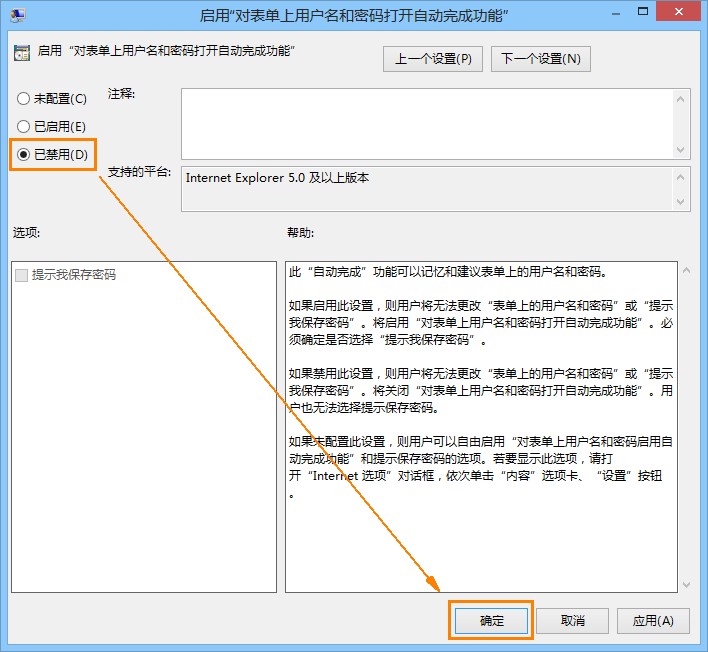Click the 注释: label
The image size is (708, 652).
(x=121, y=93)
